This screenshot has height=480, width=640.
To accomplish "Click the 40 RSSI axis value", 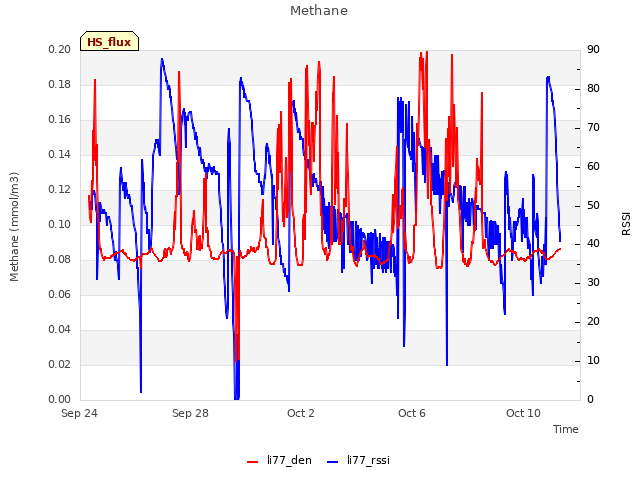I will pos(593,244).
